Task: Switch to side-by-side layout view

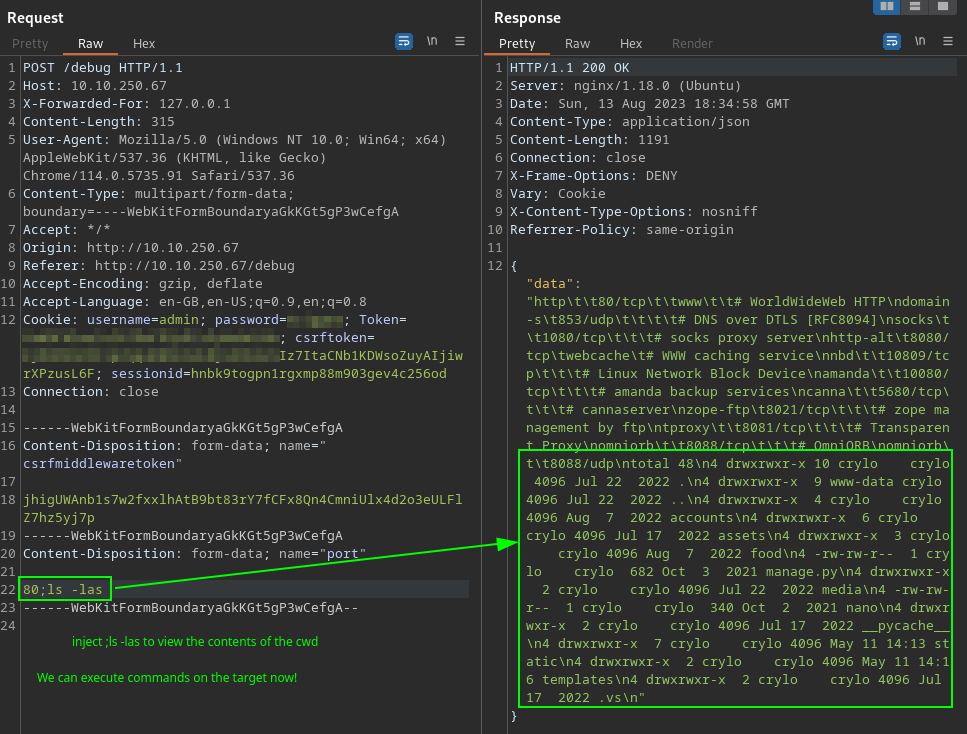Action: pyautogui.click(x=887, y=6)
